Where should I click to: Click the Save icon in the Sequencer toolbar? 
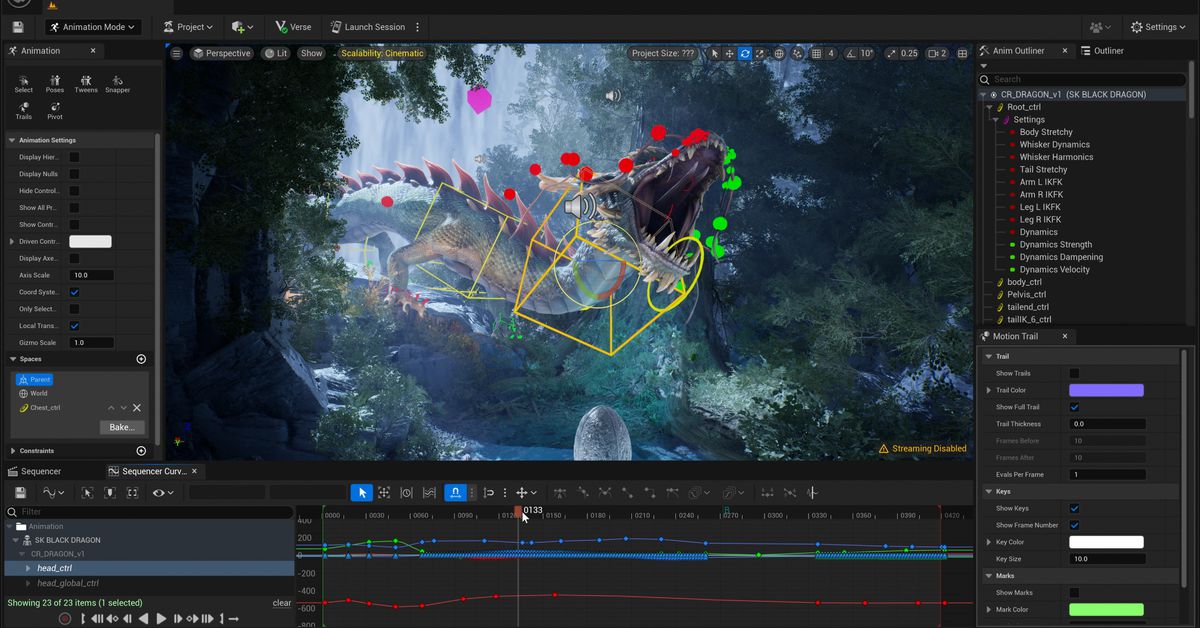(18, 492)
